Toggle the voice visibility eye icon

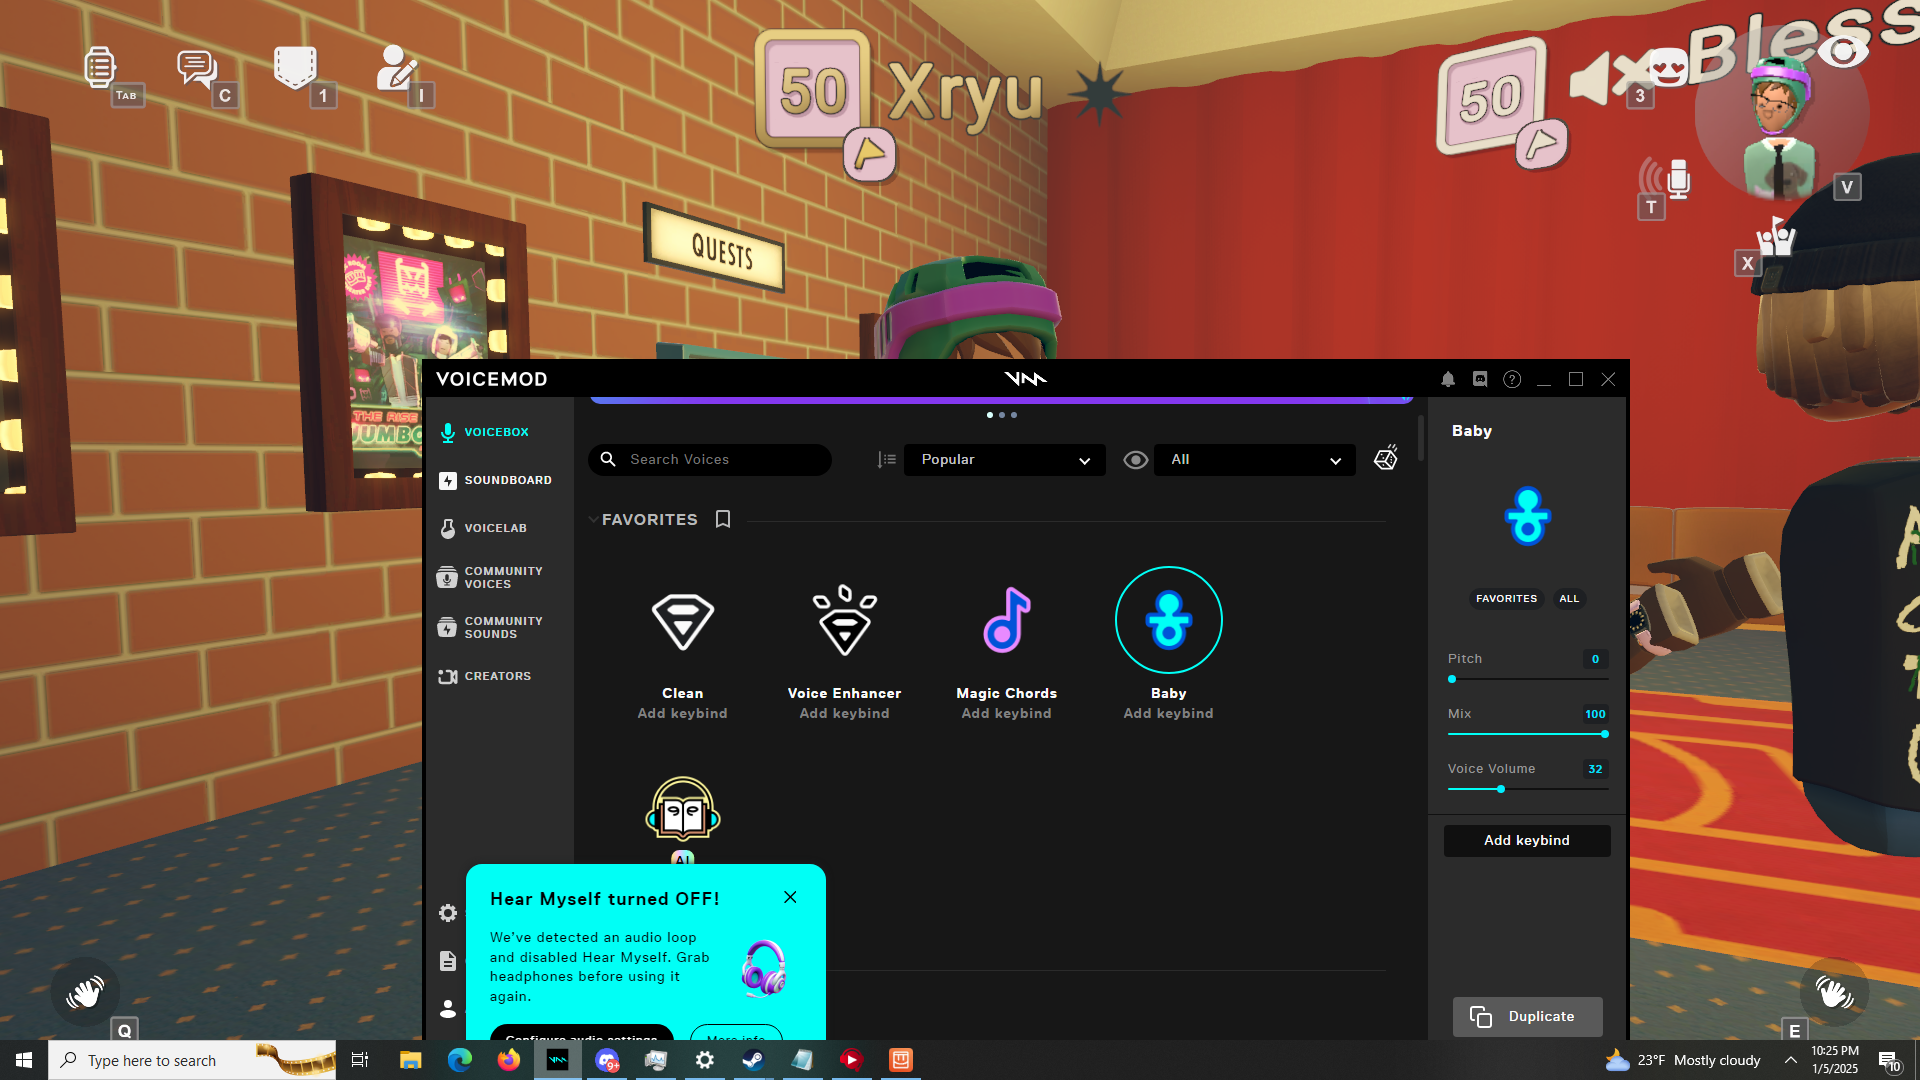coord(1135,460)
